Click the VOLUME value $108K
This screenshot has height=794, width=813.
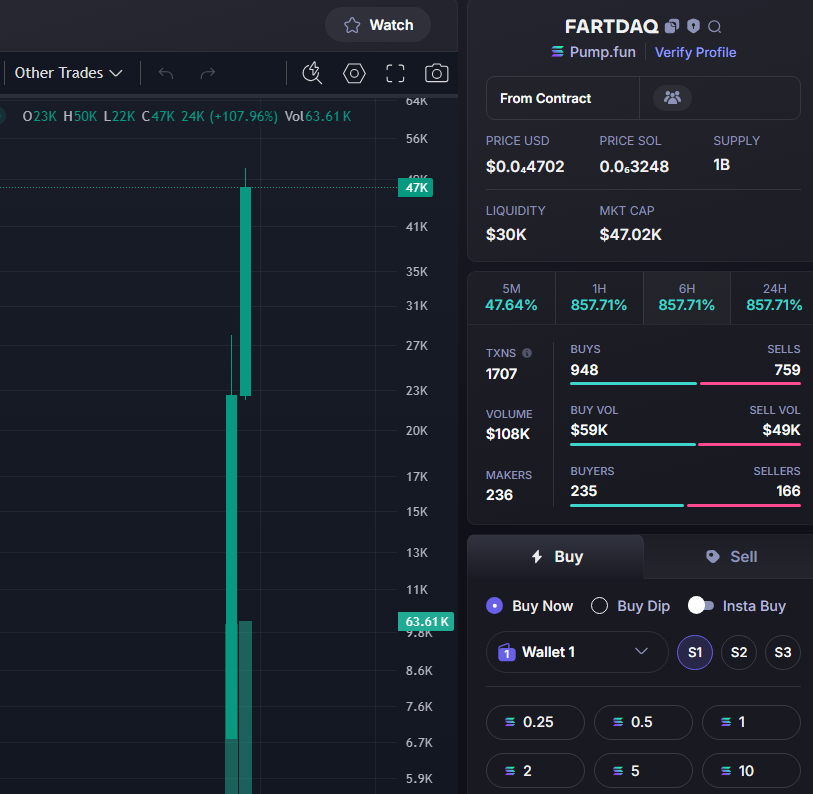pyautogui.click(x=508, y=434)
